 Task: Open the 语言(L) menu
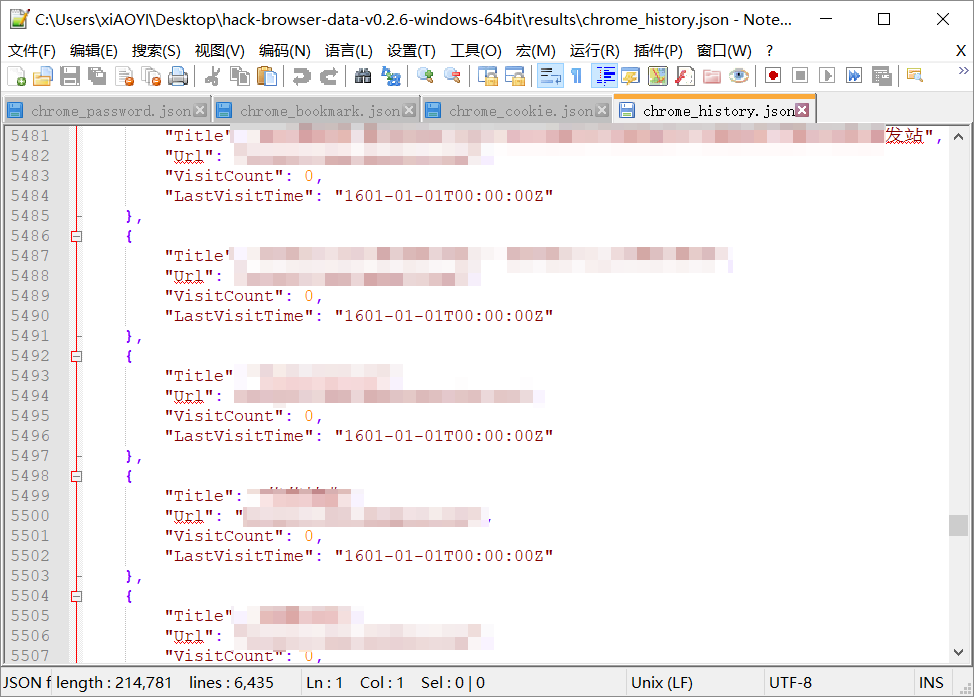click(348, 50)
